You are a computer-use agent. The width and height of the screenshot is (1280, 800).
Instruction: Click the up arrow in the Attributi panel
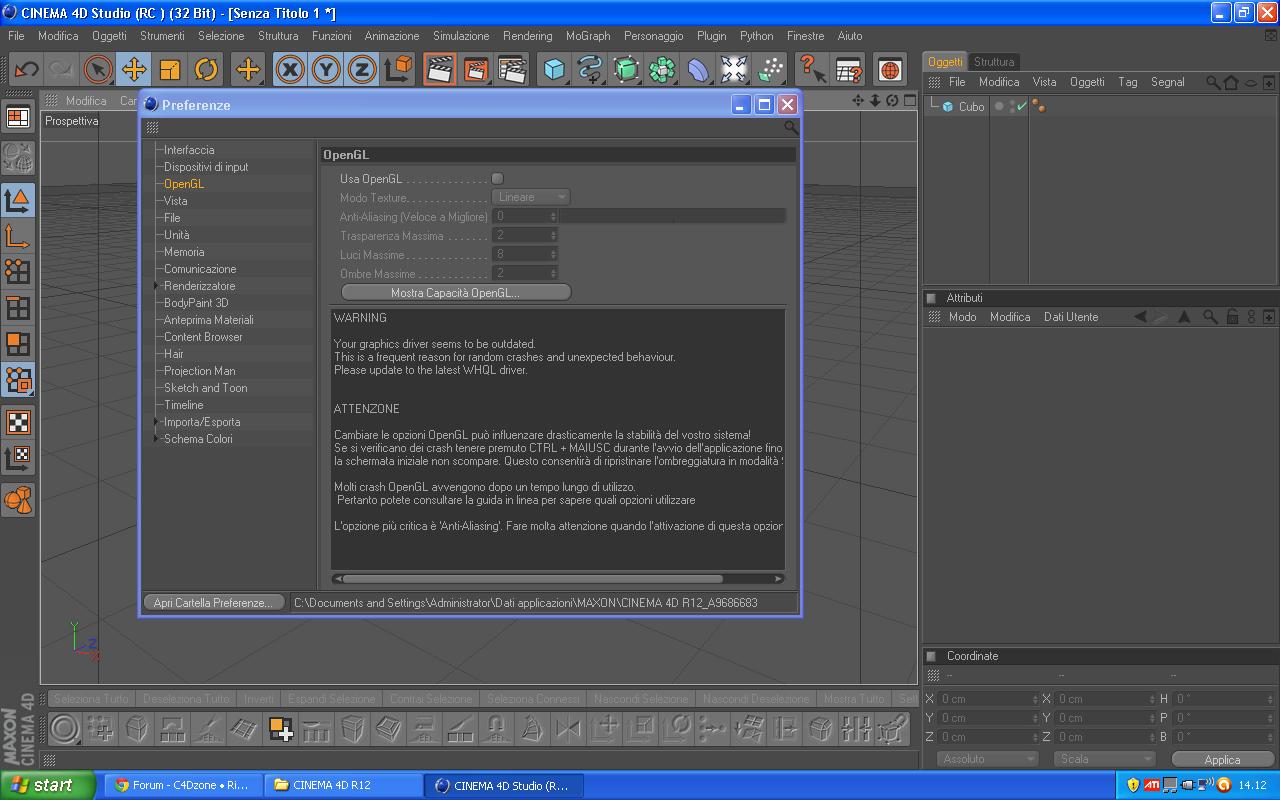tap(1184, 317)
